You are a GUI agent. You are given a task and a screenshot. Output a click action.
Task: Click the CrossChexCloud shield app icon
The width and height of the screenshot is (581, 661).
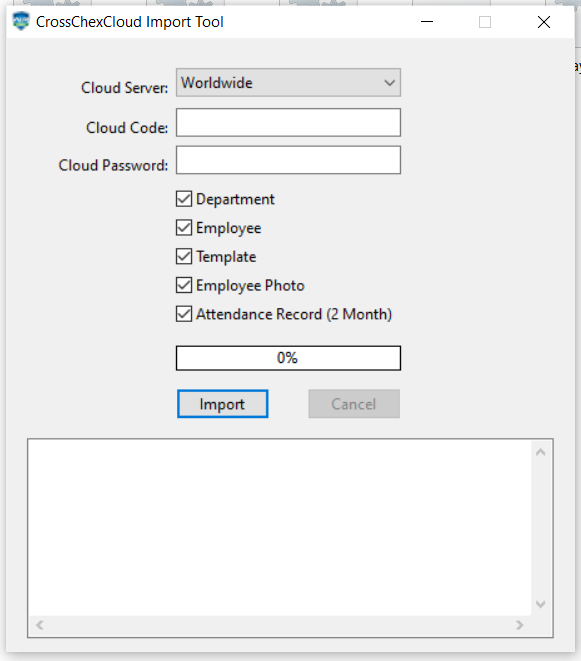coord(21,21)
